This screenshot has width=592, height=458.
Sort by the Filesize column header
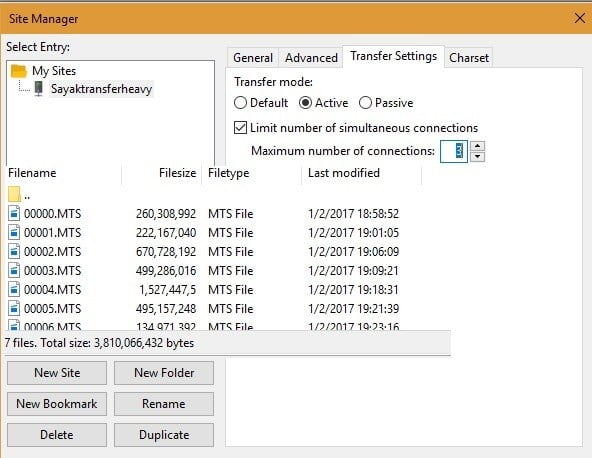pos(177,173)
